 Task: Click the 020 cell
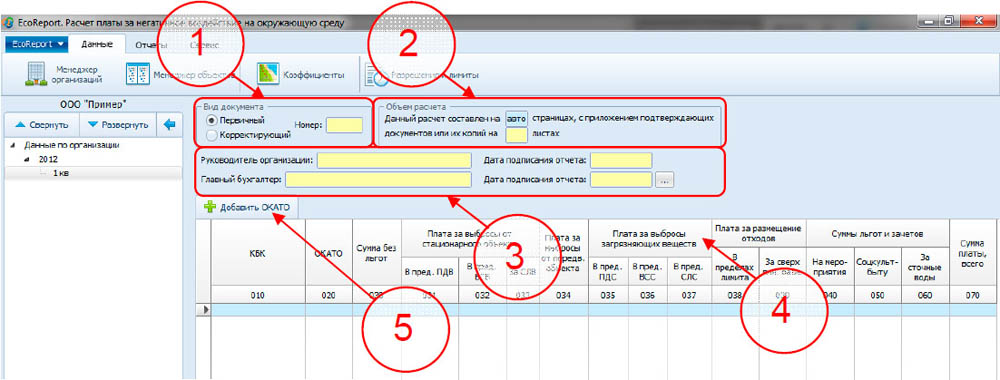(328, 295)
